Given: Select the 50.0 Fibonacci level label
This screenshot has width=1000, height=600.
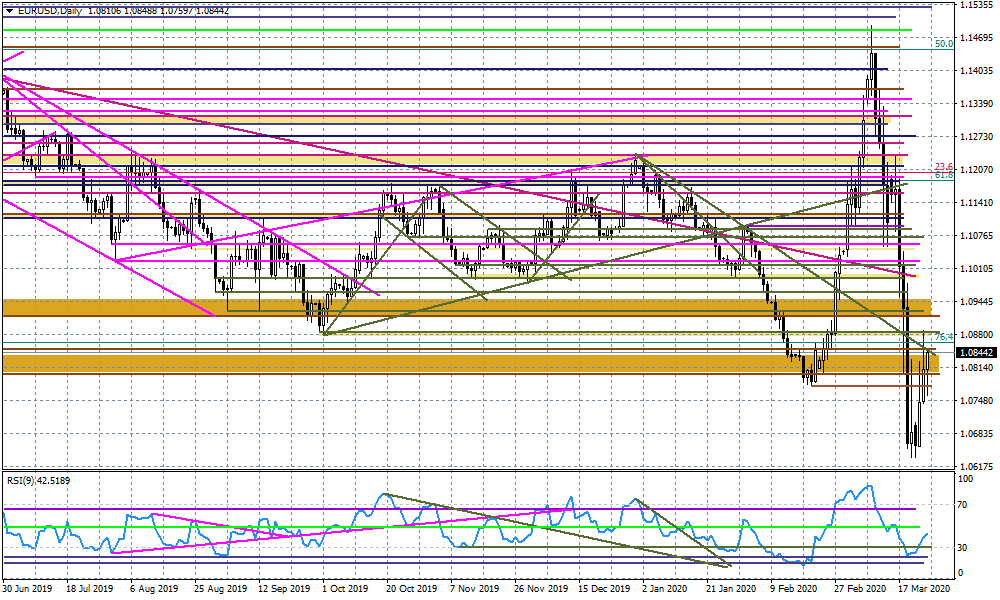Looking at the screenshot, I should [944, 43].
